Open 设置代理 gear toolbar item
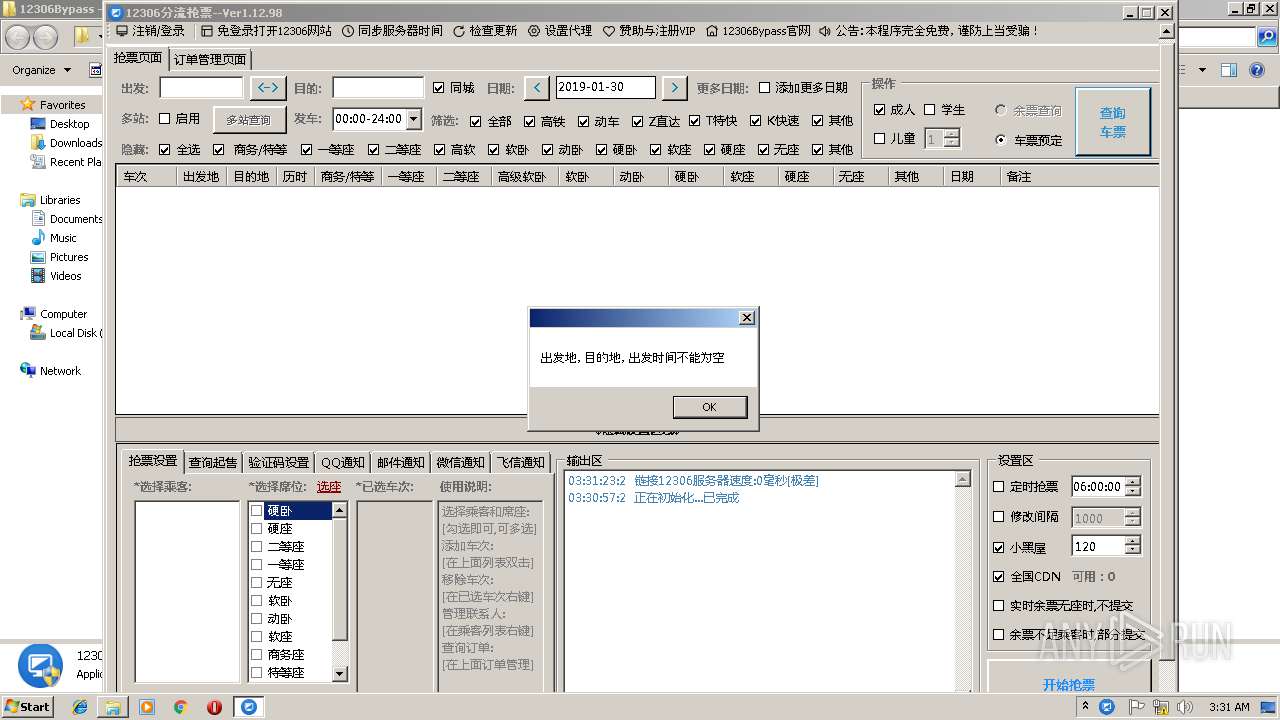 click(560, 31)
